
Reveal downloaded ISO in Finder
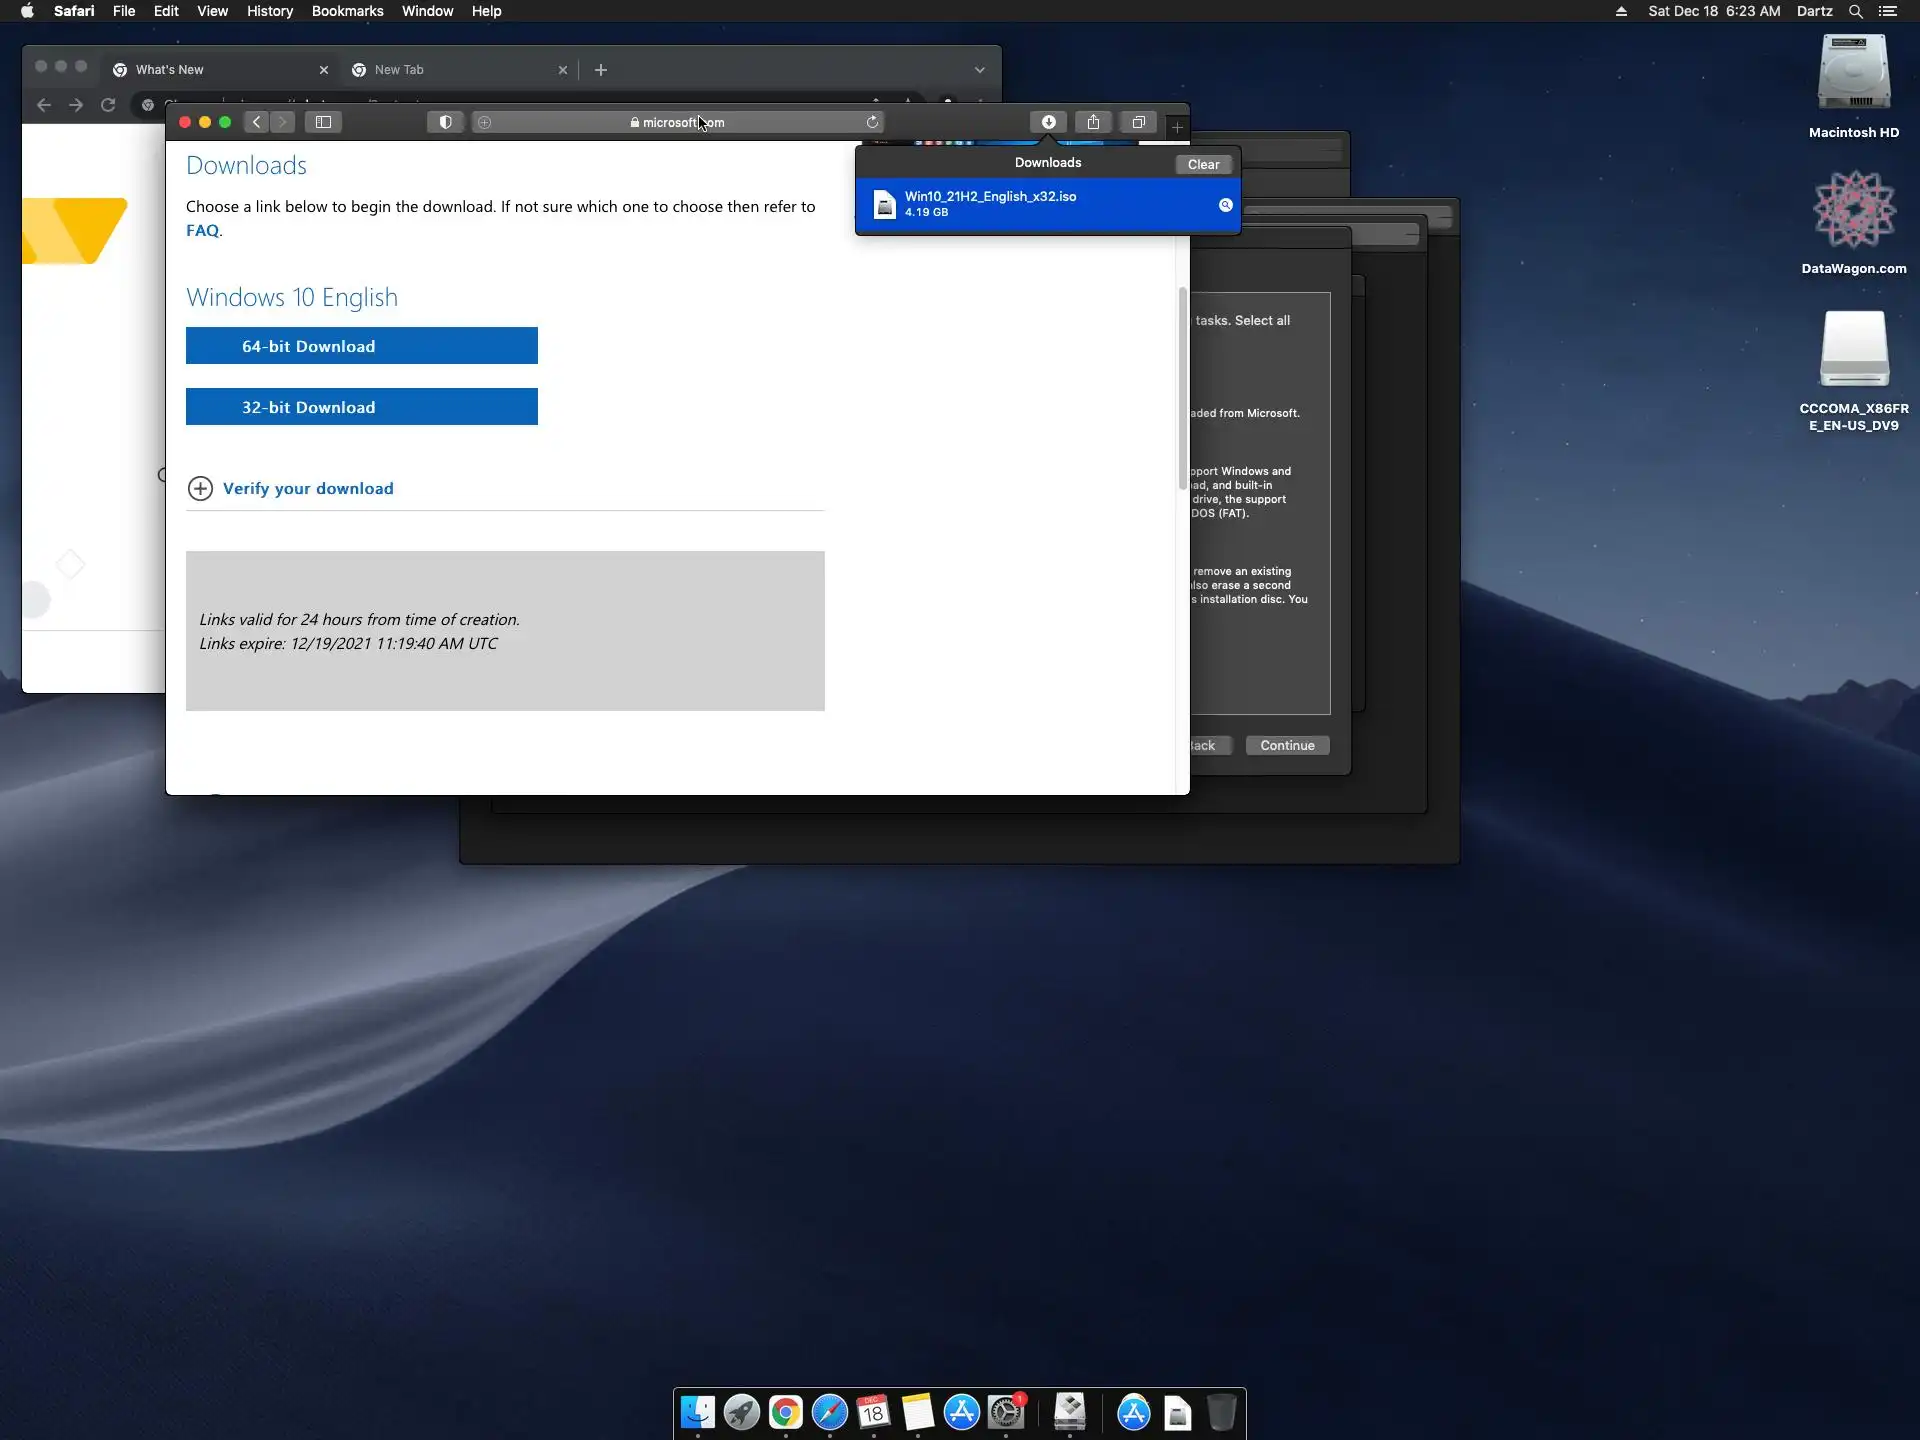pyautogui.click(x=1225, y=205)
